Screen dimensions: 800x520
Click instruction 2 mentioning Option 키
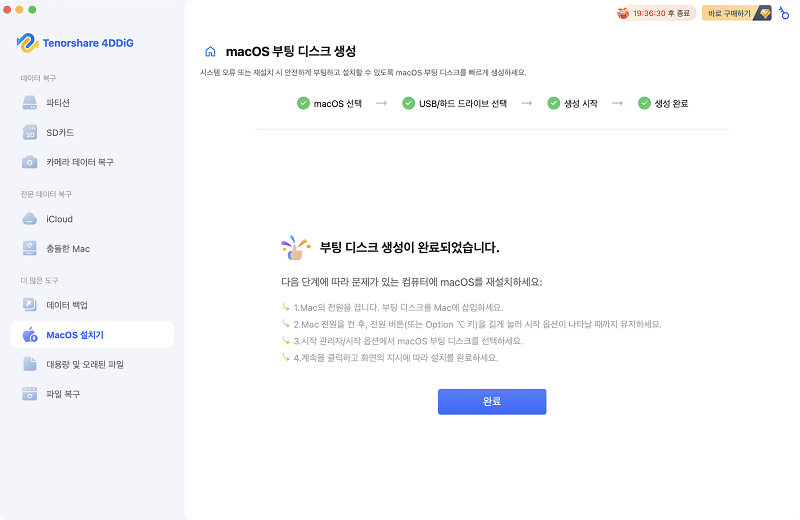click(x=477, y=325)
